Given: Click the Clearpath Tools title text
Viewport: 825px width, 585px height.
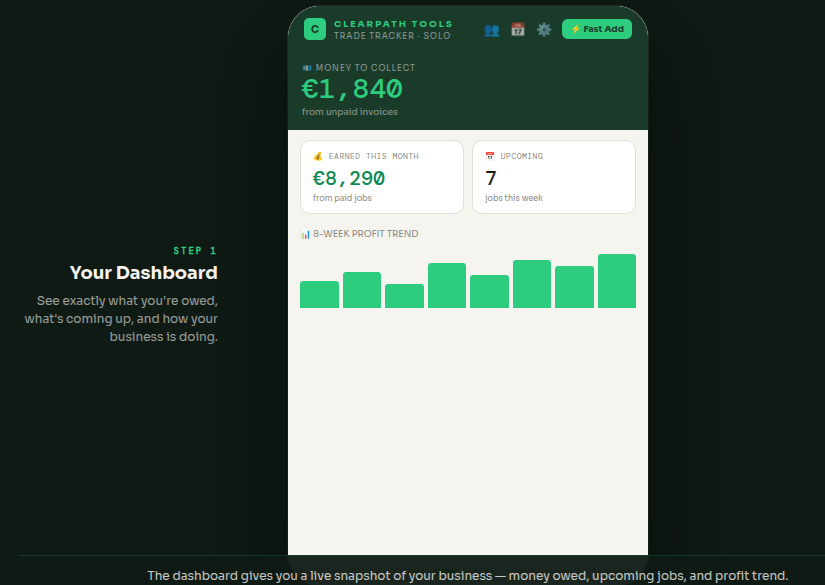Looking at the screenshot, I should pos(393,24).
